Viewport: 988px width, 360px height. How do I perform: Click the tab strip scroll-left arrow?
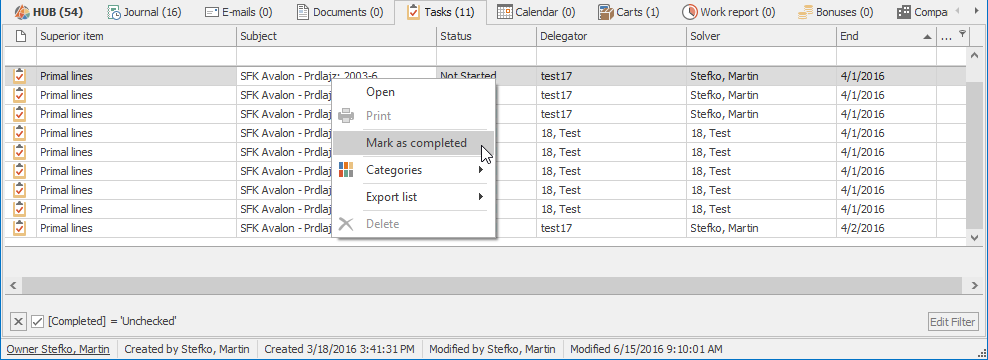(x=958, y=11)
